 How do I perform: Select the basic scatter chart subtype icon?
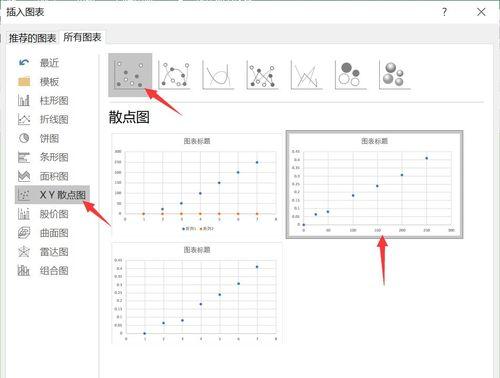(x=130, y=75)
